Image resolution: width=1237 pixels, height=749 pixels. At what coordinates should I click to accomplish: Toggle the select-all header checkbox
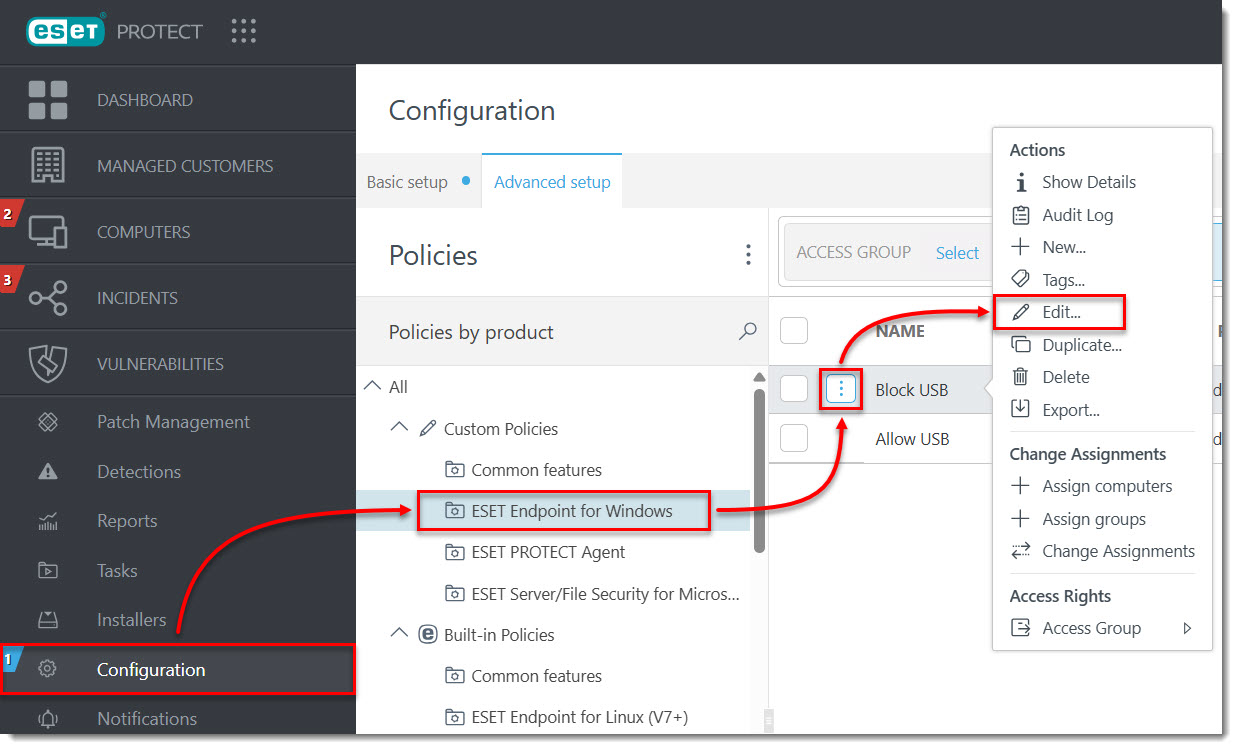(x=794, y=330)
